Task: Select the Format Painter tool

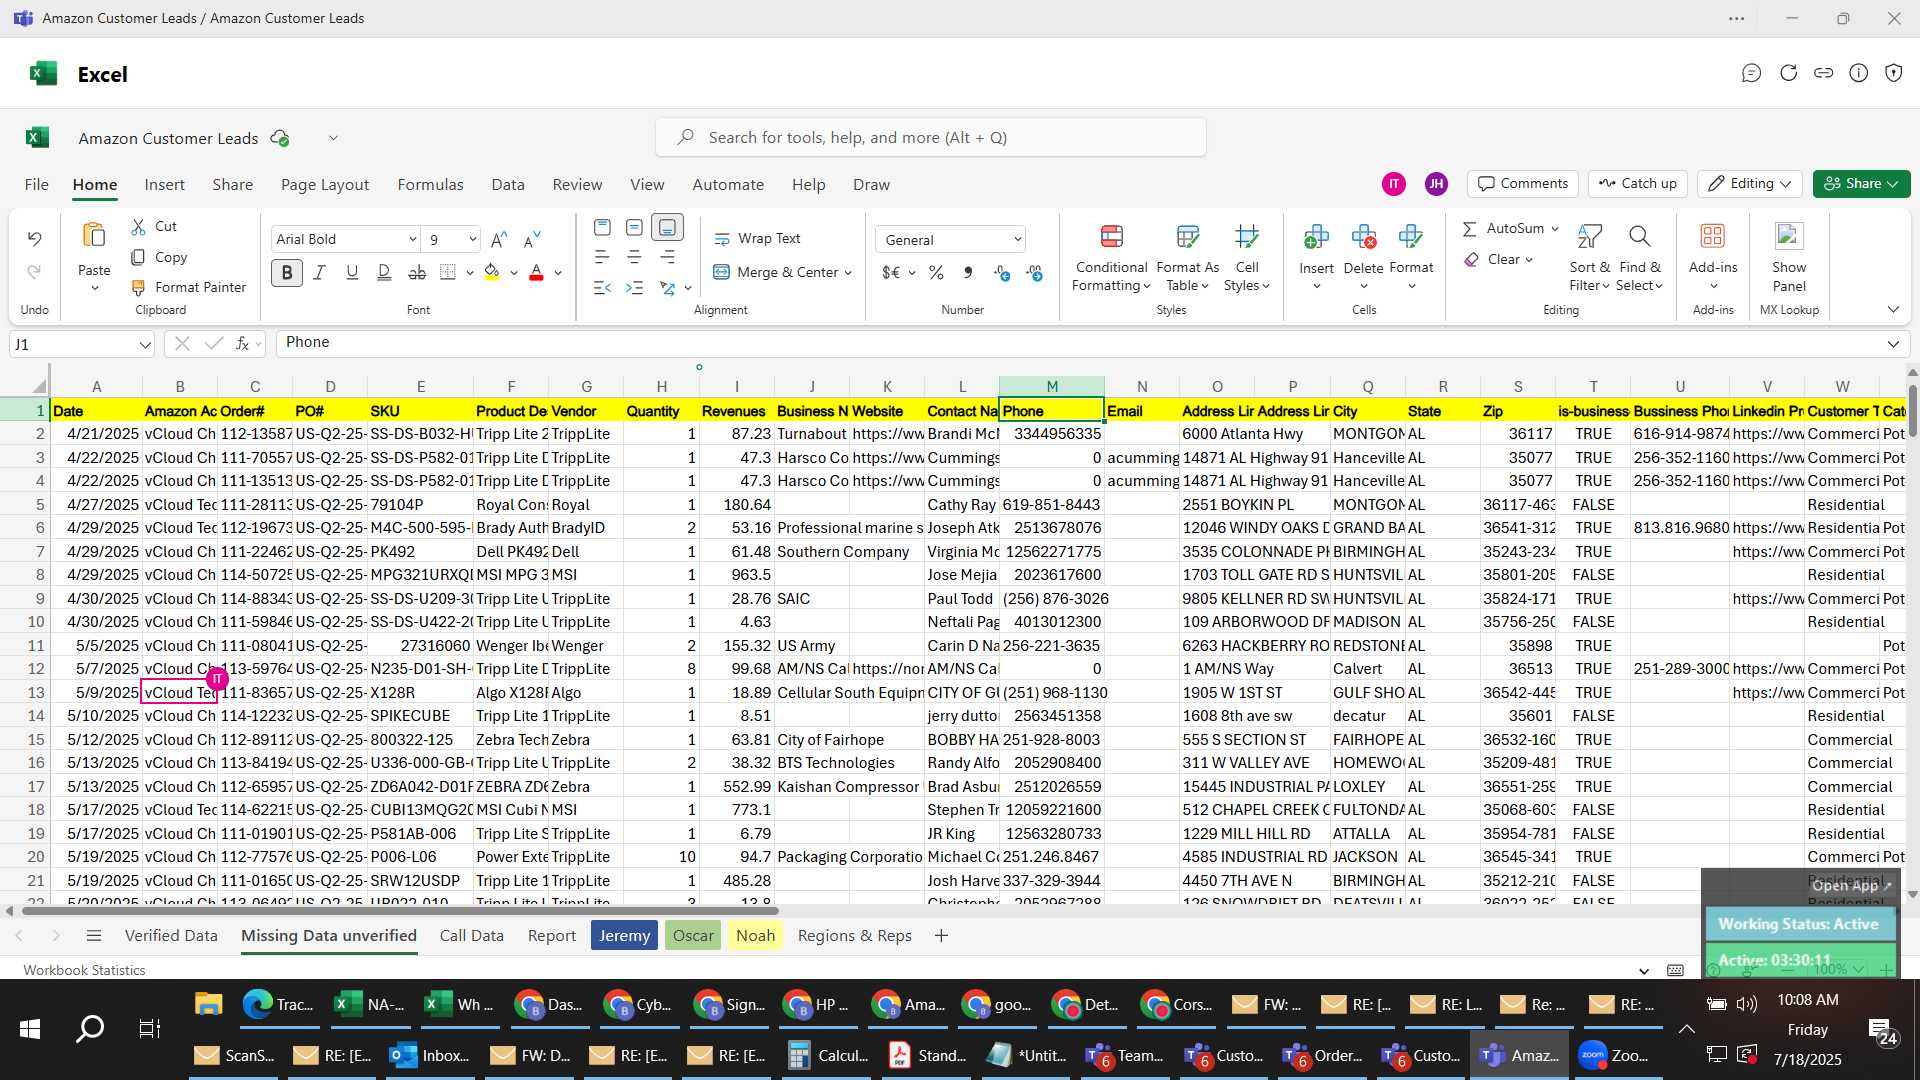Action: coord(189,287)
